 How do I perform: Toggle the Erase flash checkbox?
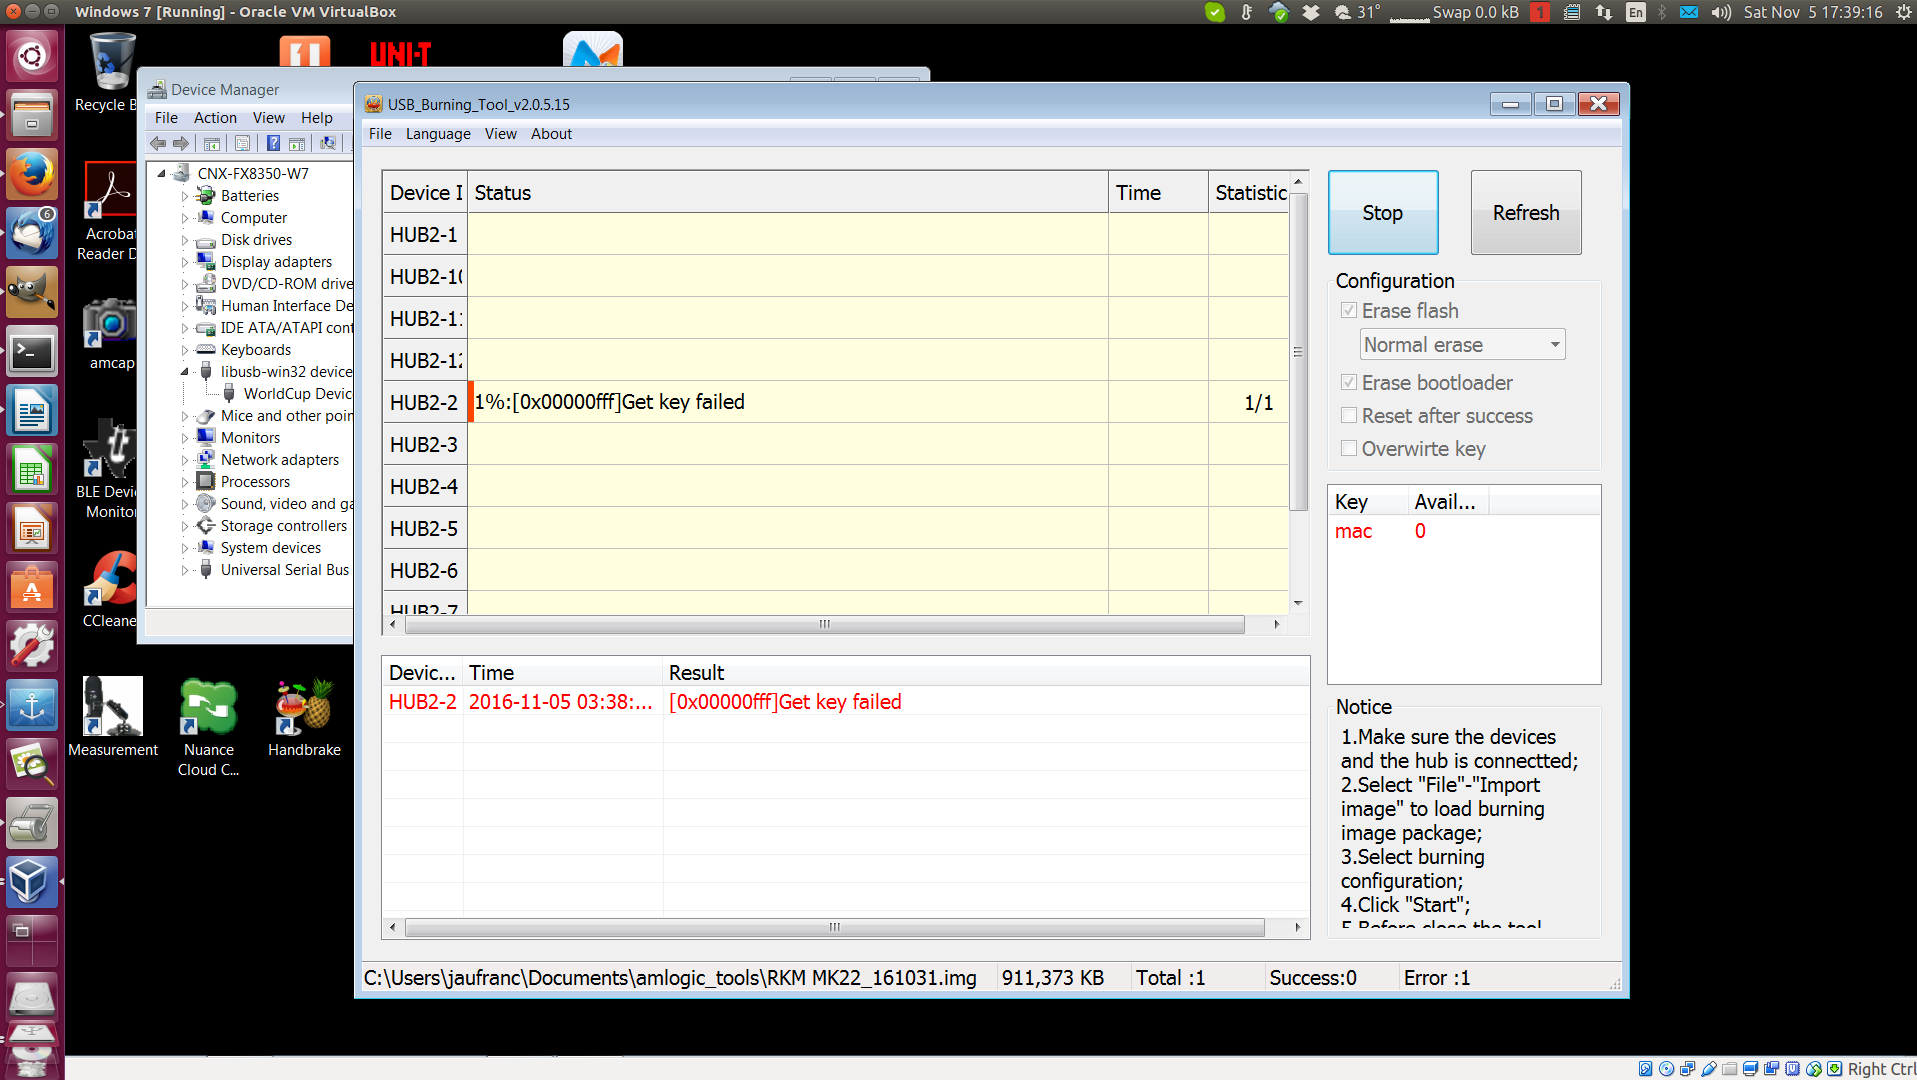point(1349,311)
